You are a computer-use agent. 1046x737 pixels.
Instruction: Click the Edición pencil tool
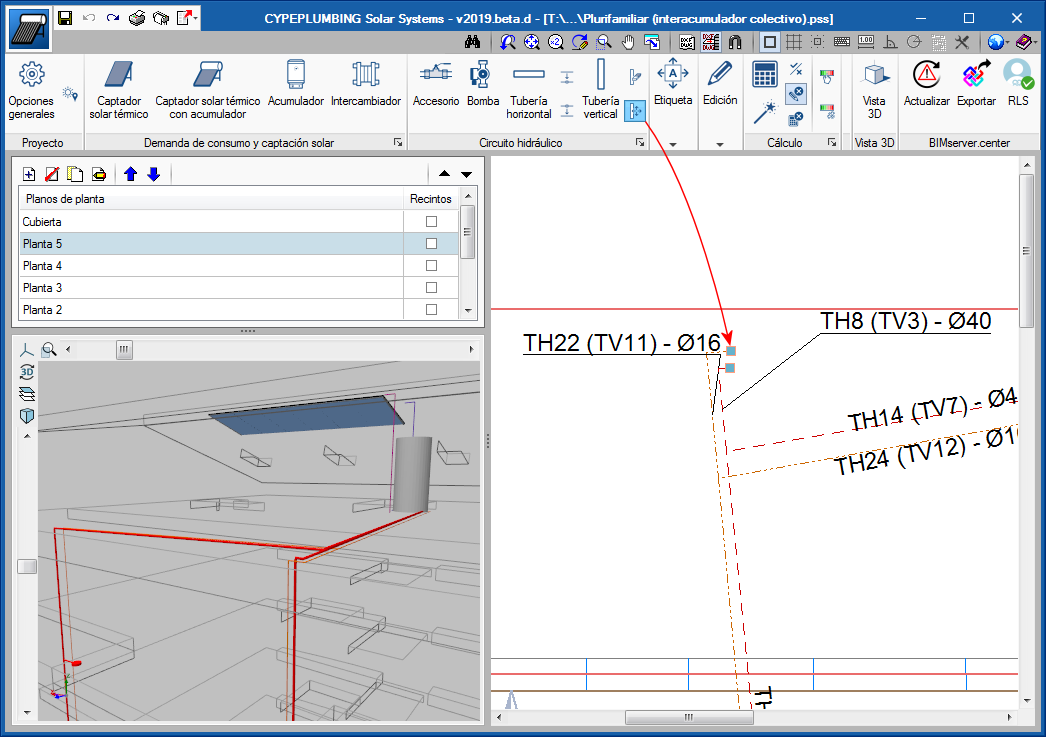[x=720, y=83]
